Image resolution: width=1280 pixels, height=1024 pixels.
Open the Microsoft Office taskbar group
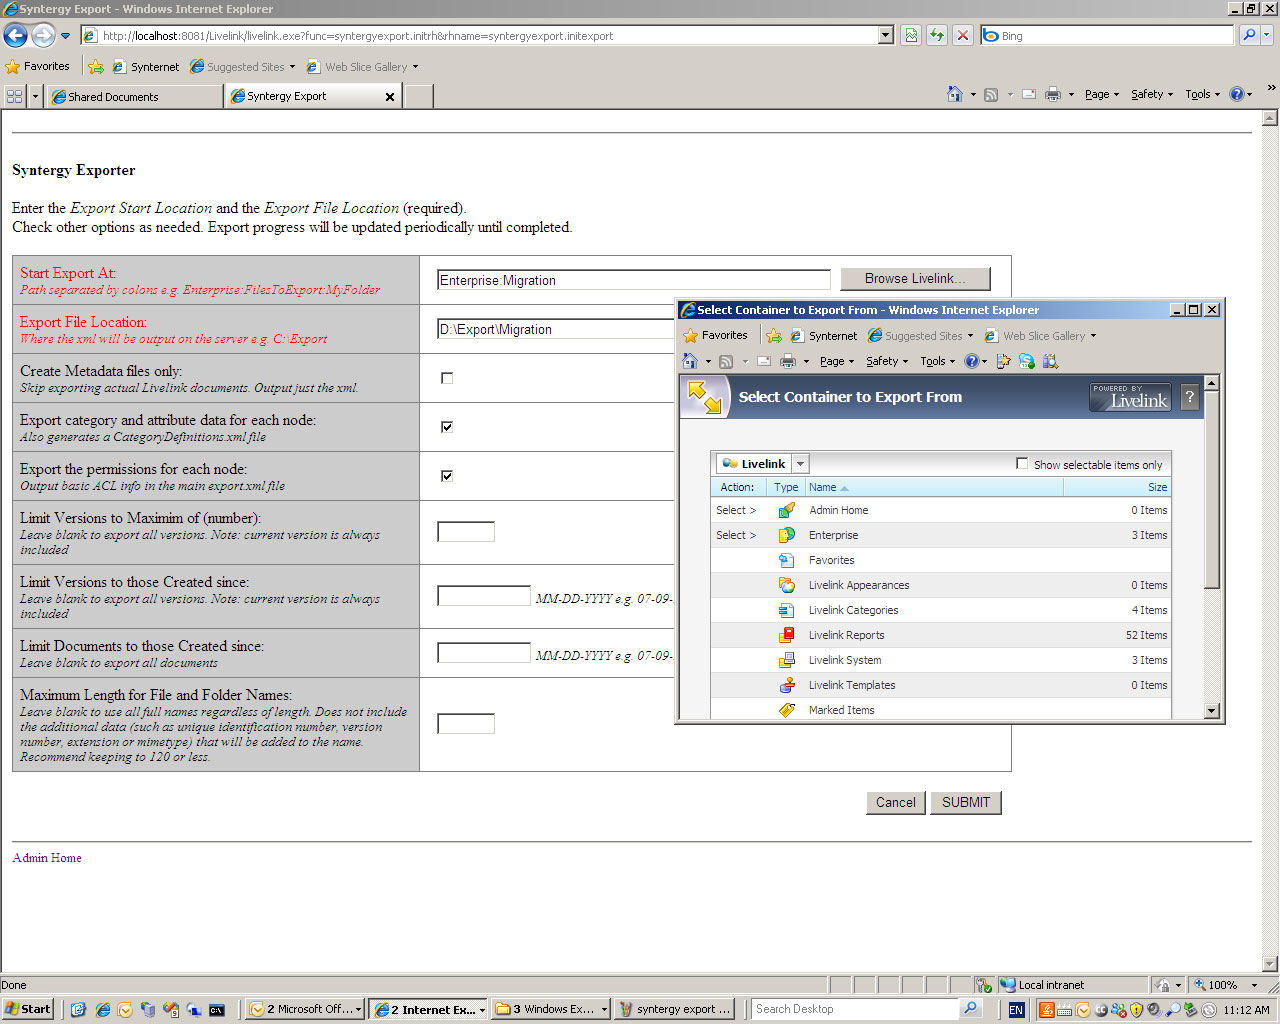pyautogui.click(x=306, y=1010)
